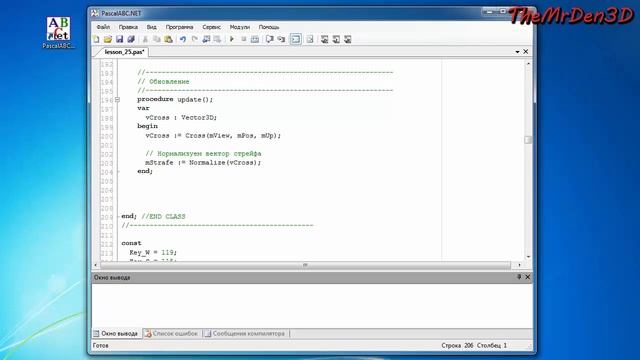This screenshot has width=640, height=360.
Task: Click the 'const' keyword line
Action: click(131, 243)
